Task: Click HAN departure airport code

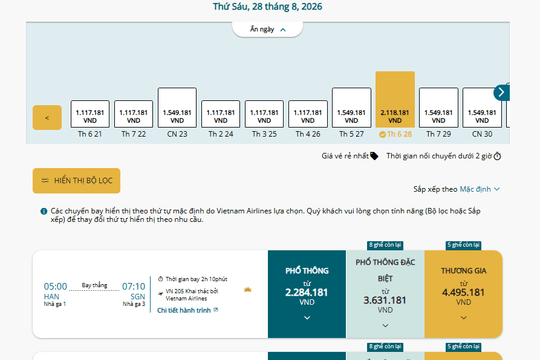Action: pos(51,297)
